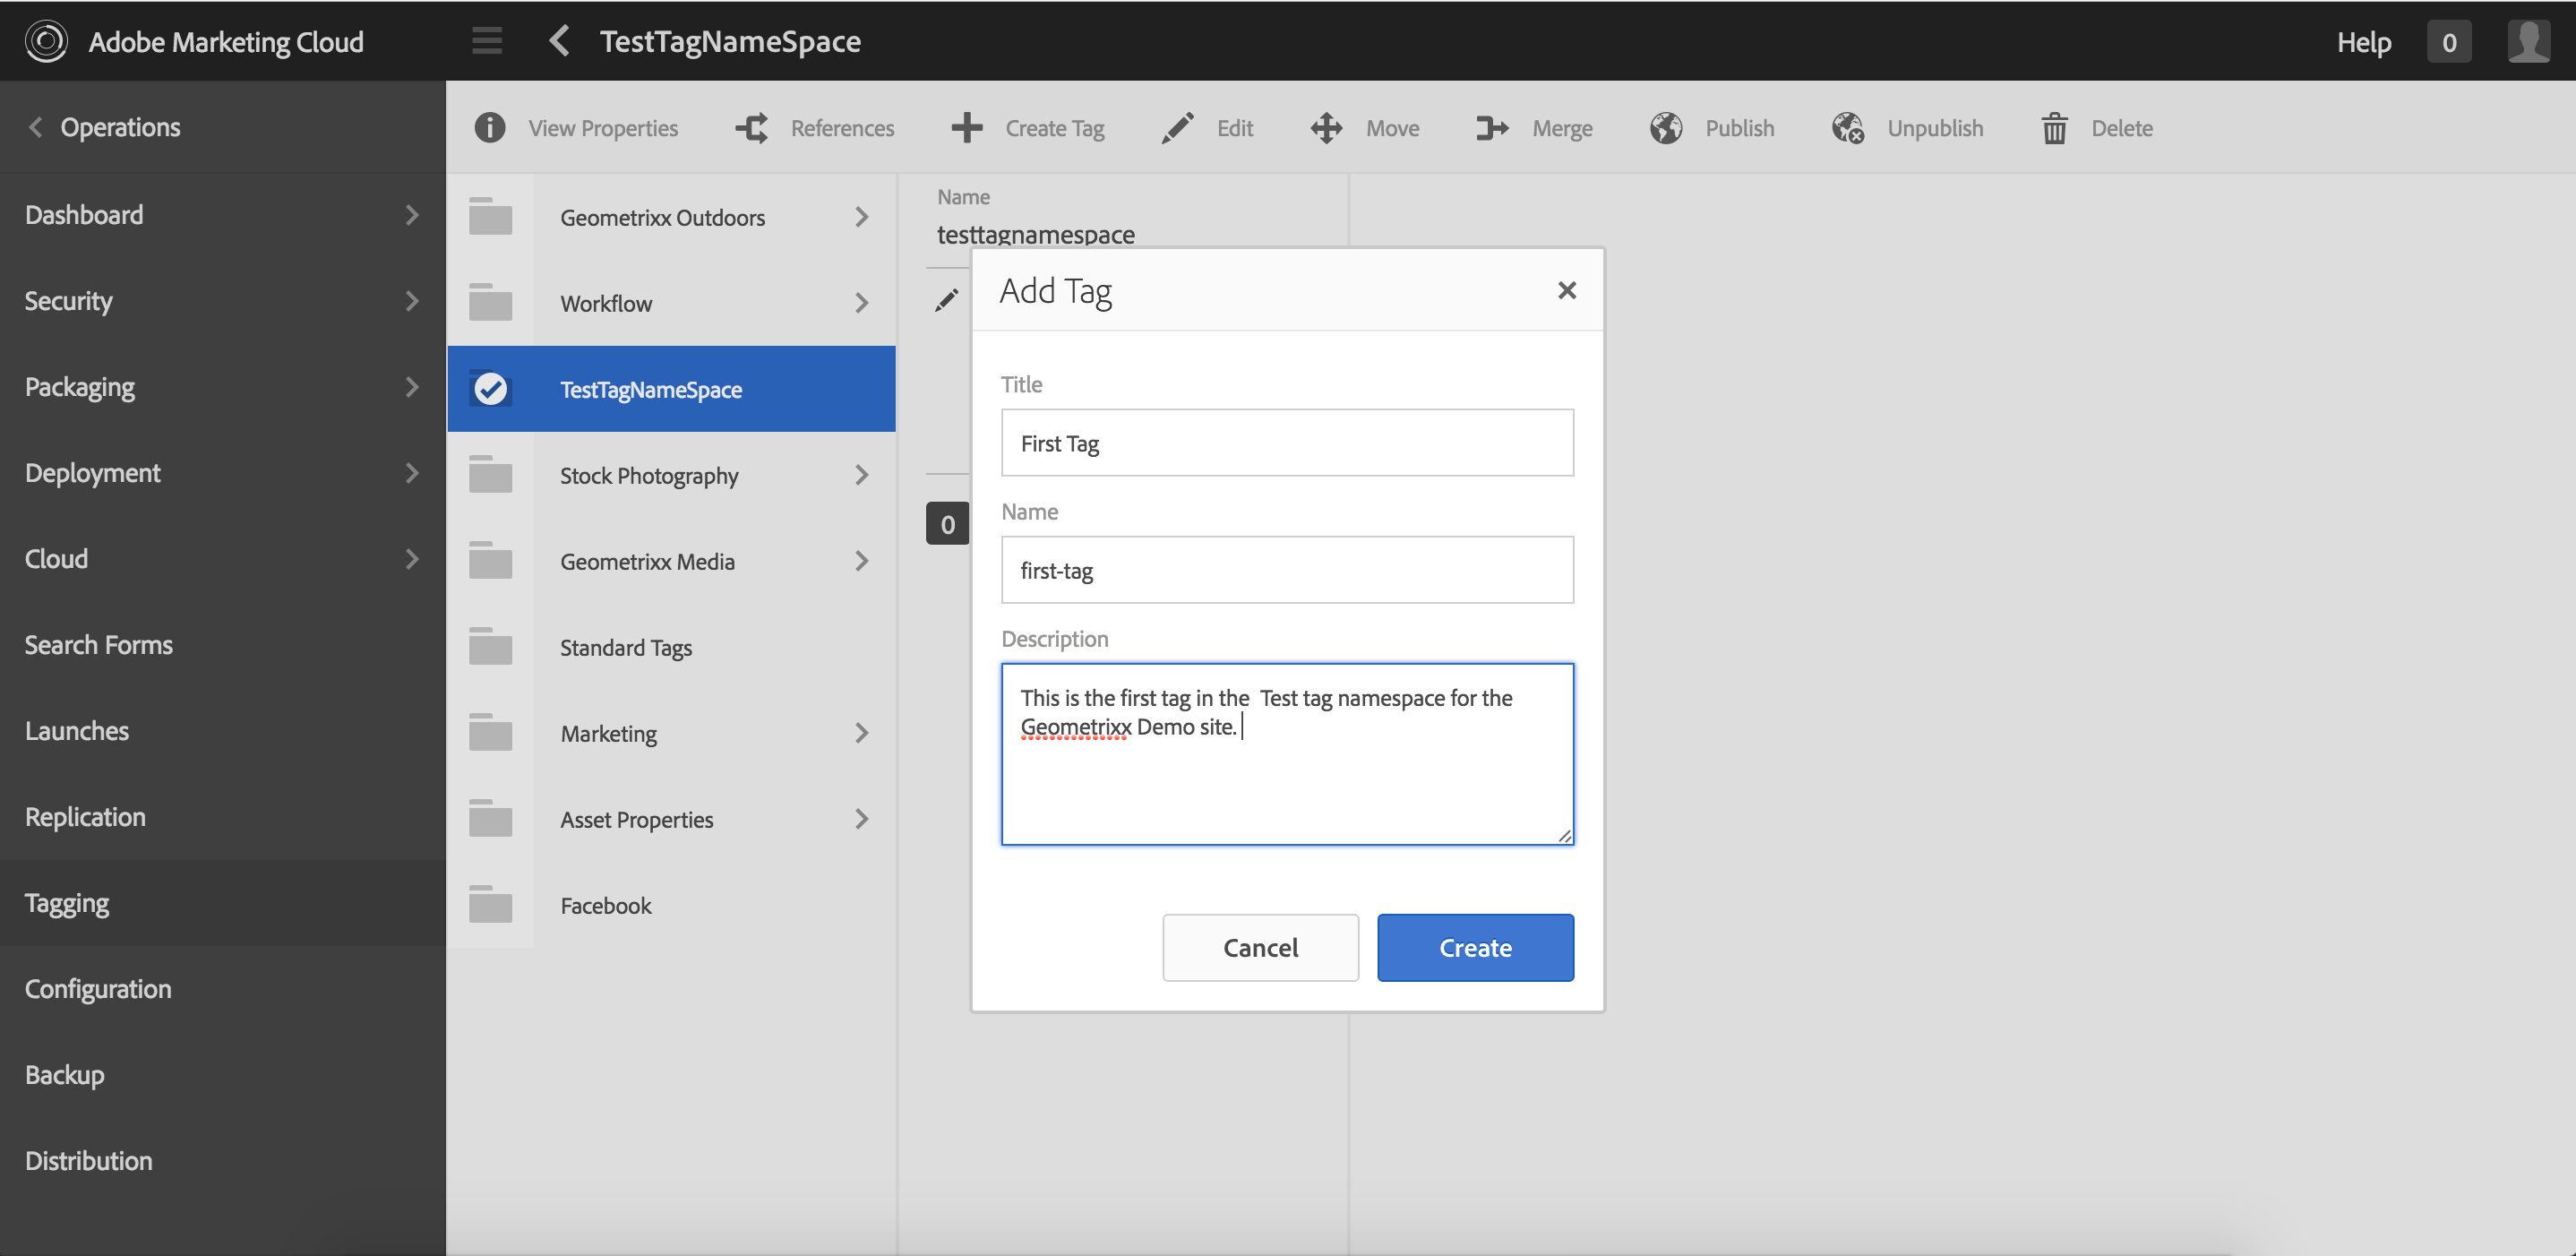Click the References toolbar icon
The width and height of the screenshot is (2576, 1256).
[752, 128]
